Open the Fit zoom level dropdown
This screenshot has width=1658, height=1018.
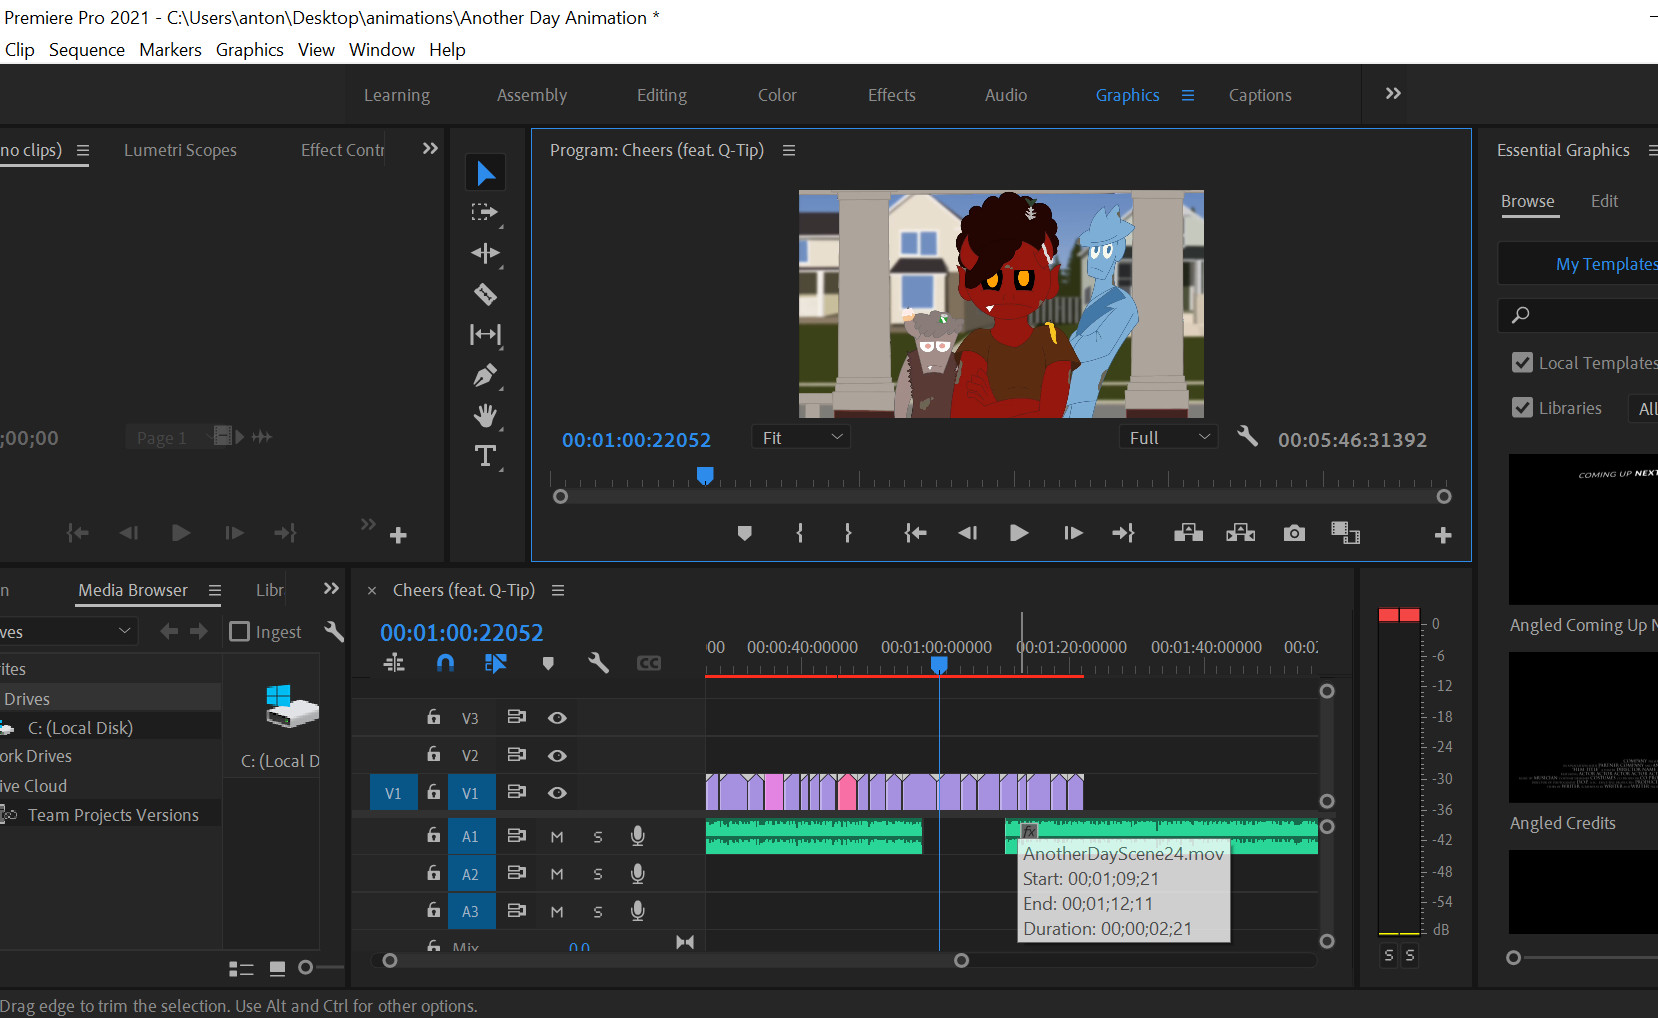[800, 437]
